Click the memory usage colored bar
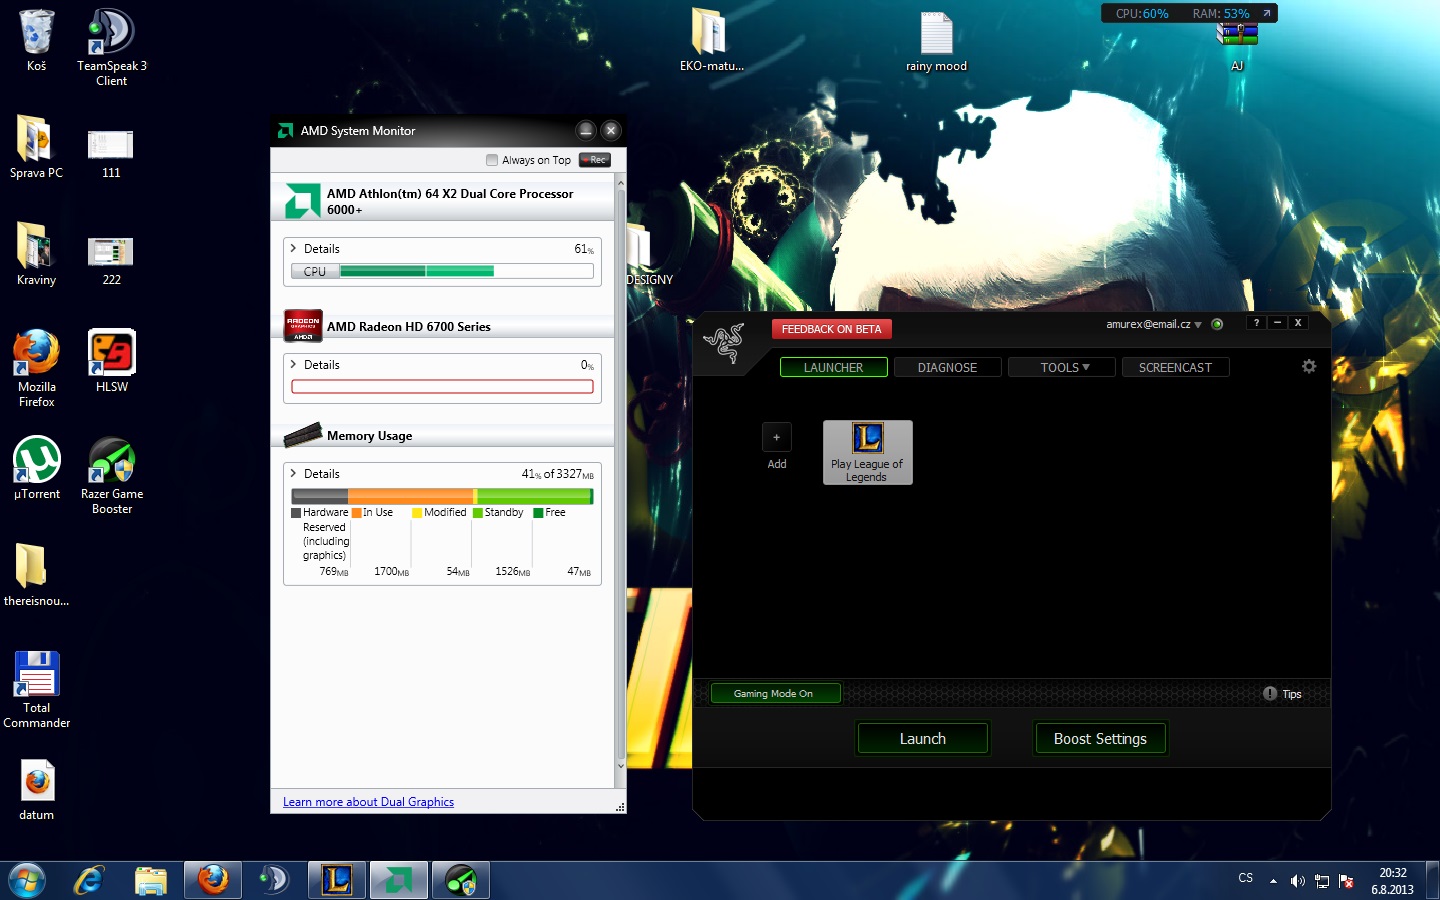The width and height of the screenshot is (1440, 900). click(442, 496)
